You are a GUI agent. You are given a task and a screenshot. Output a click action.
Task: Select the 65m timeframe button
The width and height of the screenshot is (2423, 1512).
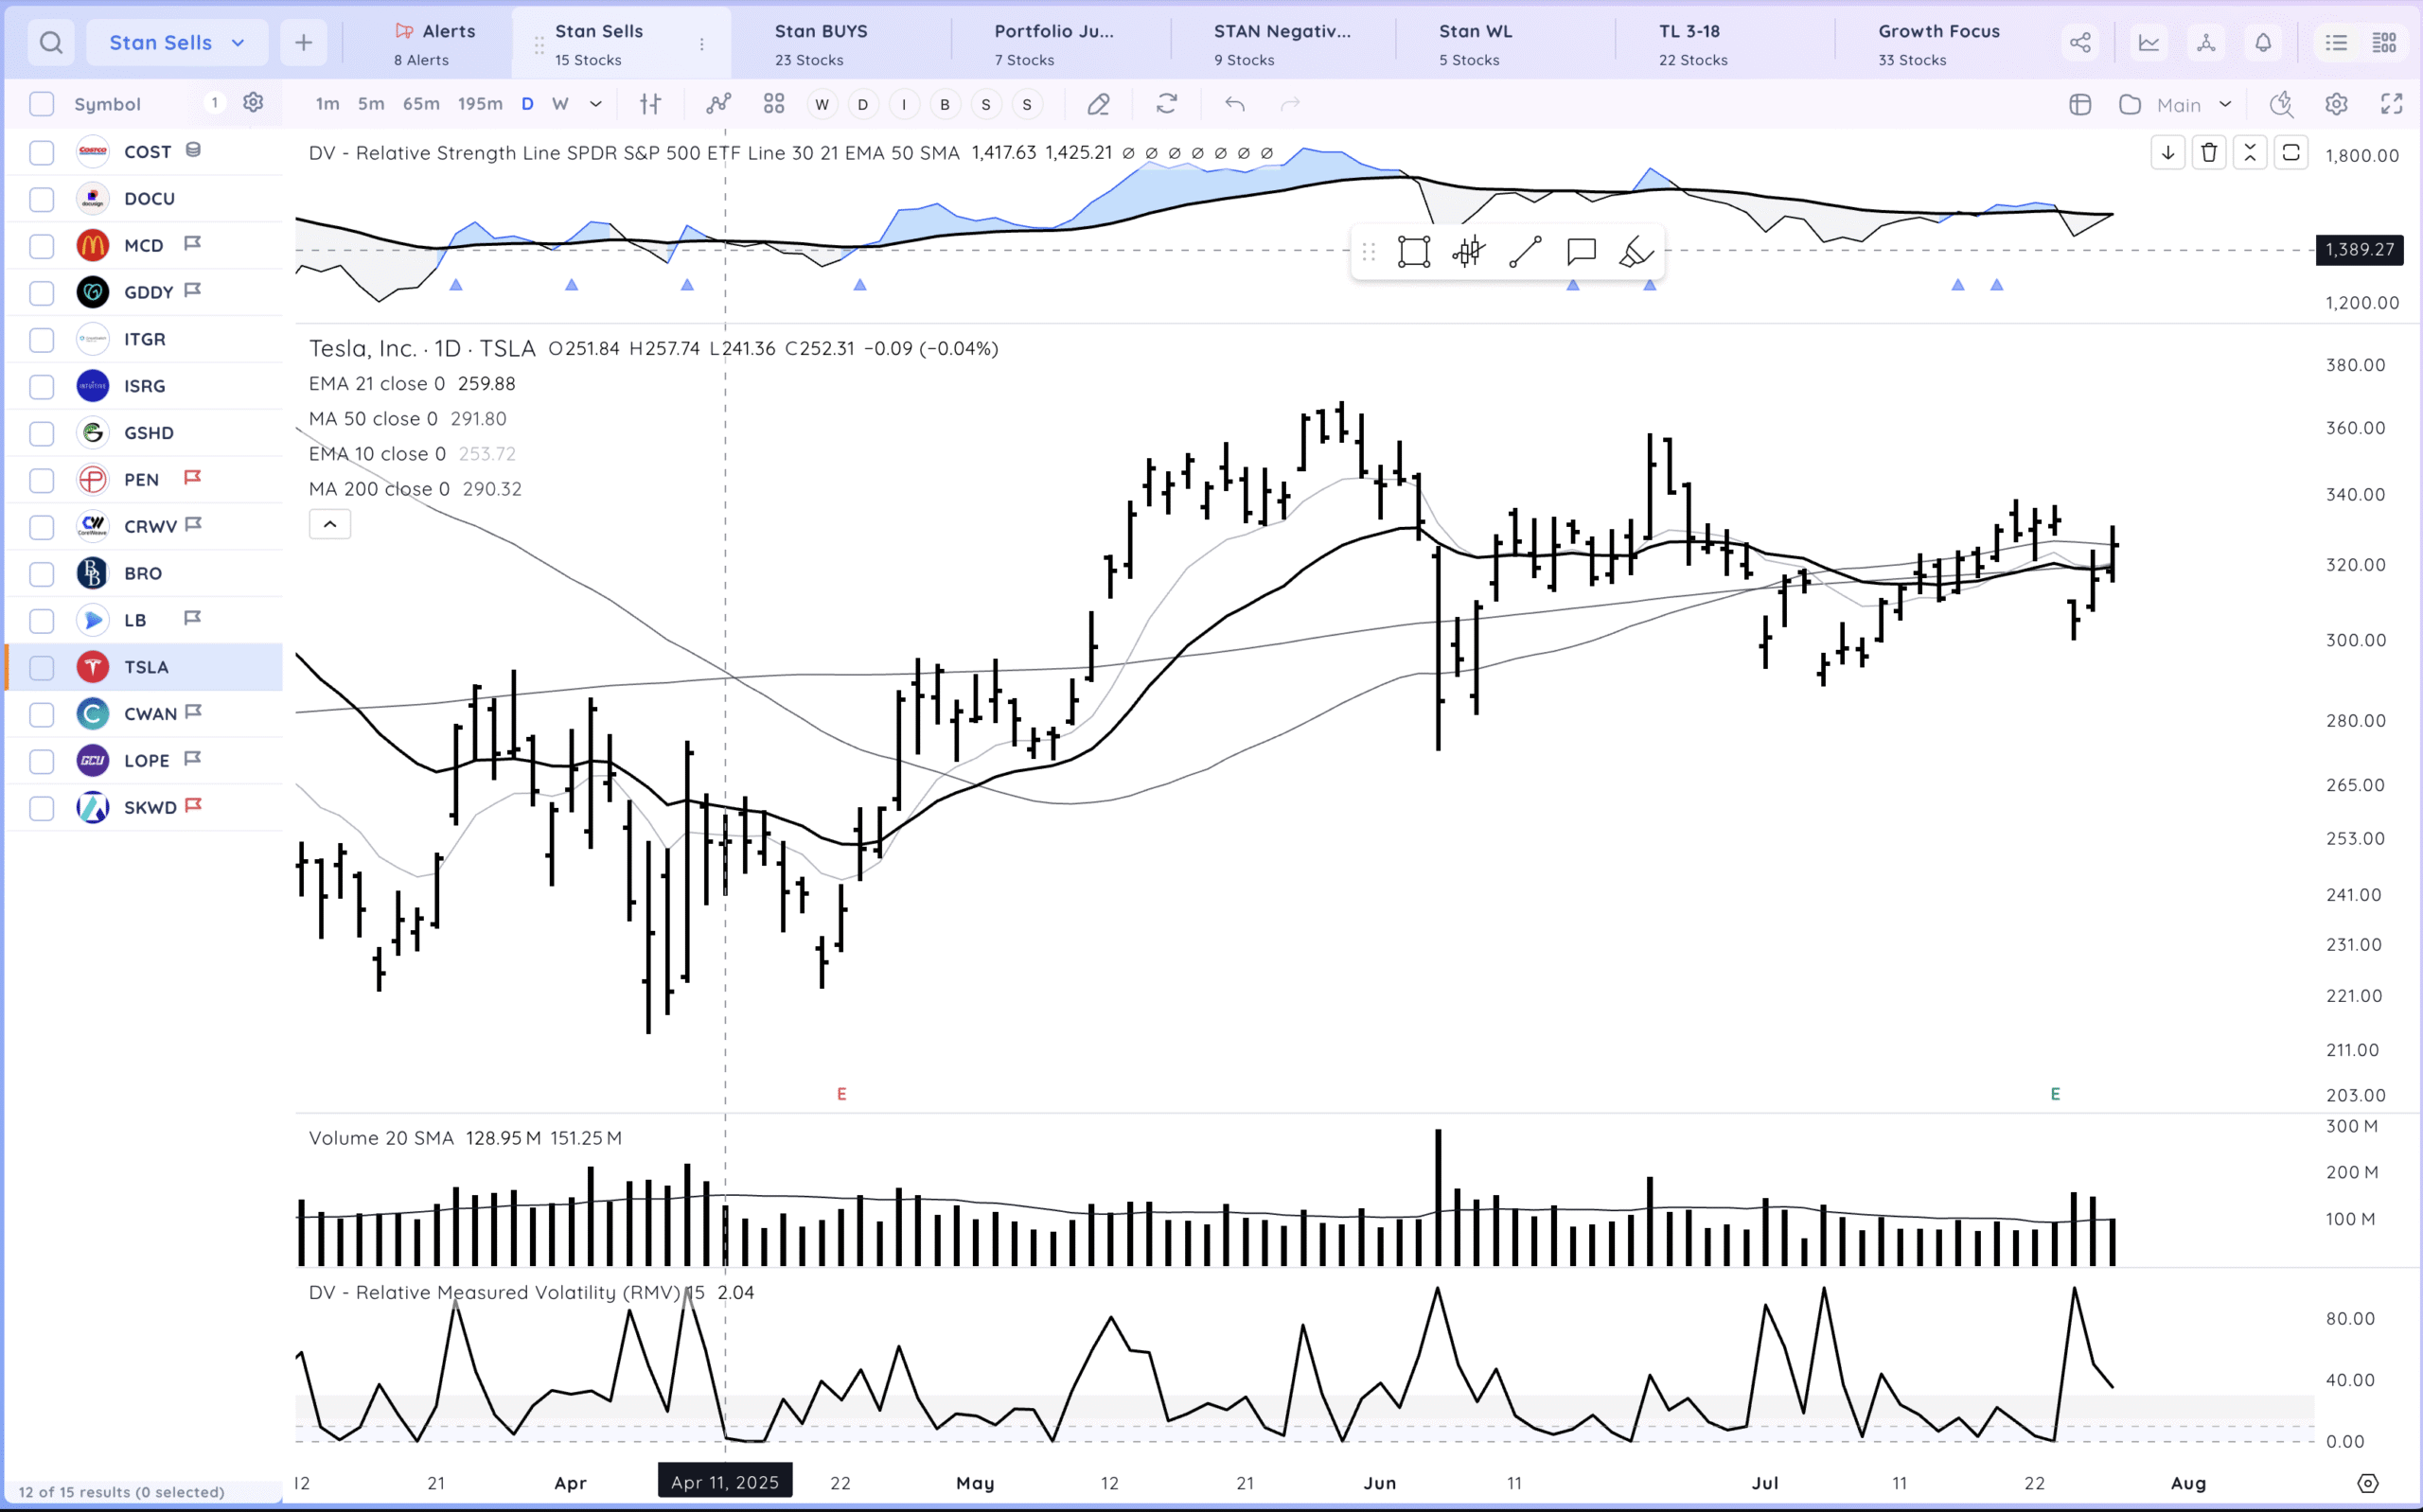click(421, 104)
